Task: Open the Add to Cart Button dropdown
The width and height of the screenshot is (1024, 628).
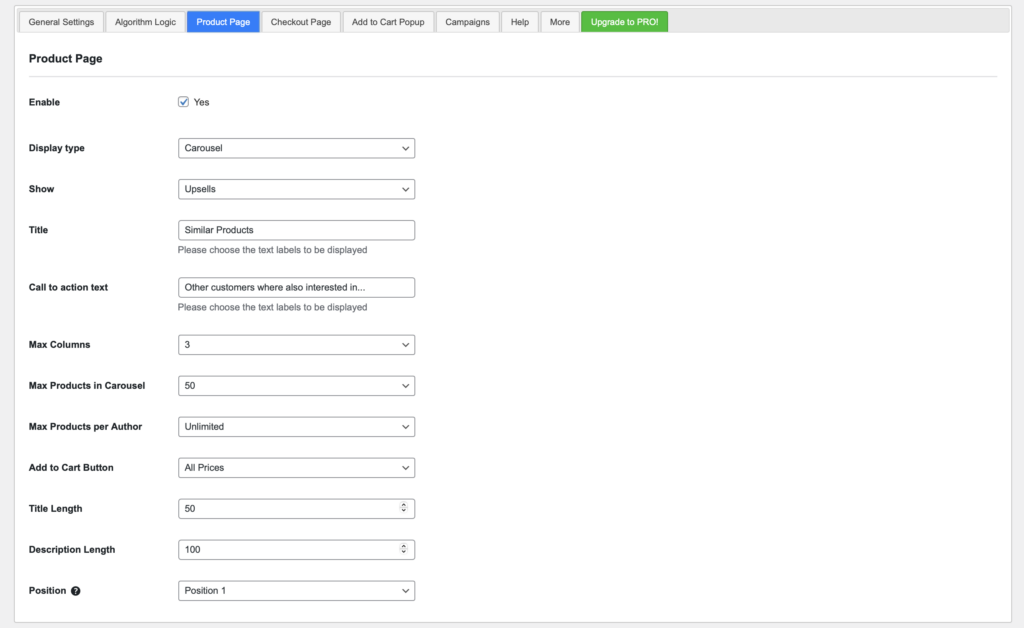Action: pos(296,467)
